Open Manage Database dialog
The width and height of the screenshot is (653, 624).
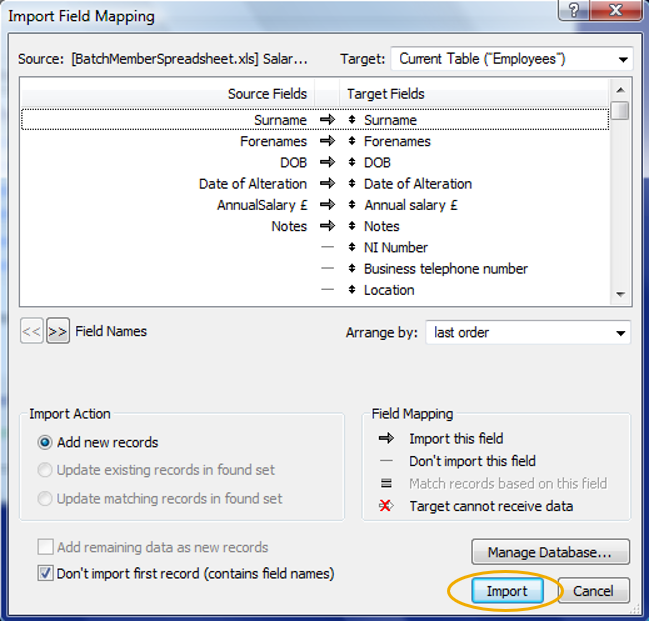click(550, 552)
